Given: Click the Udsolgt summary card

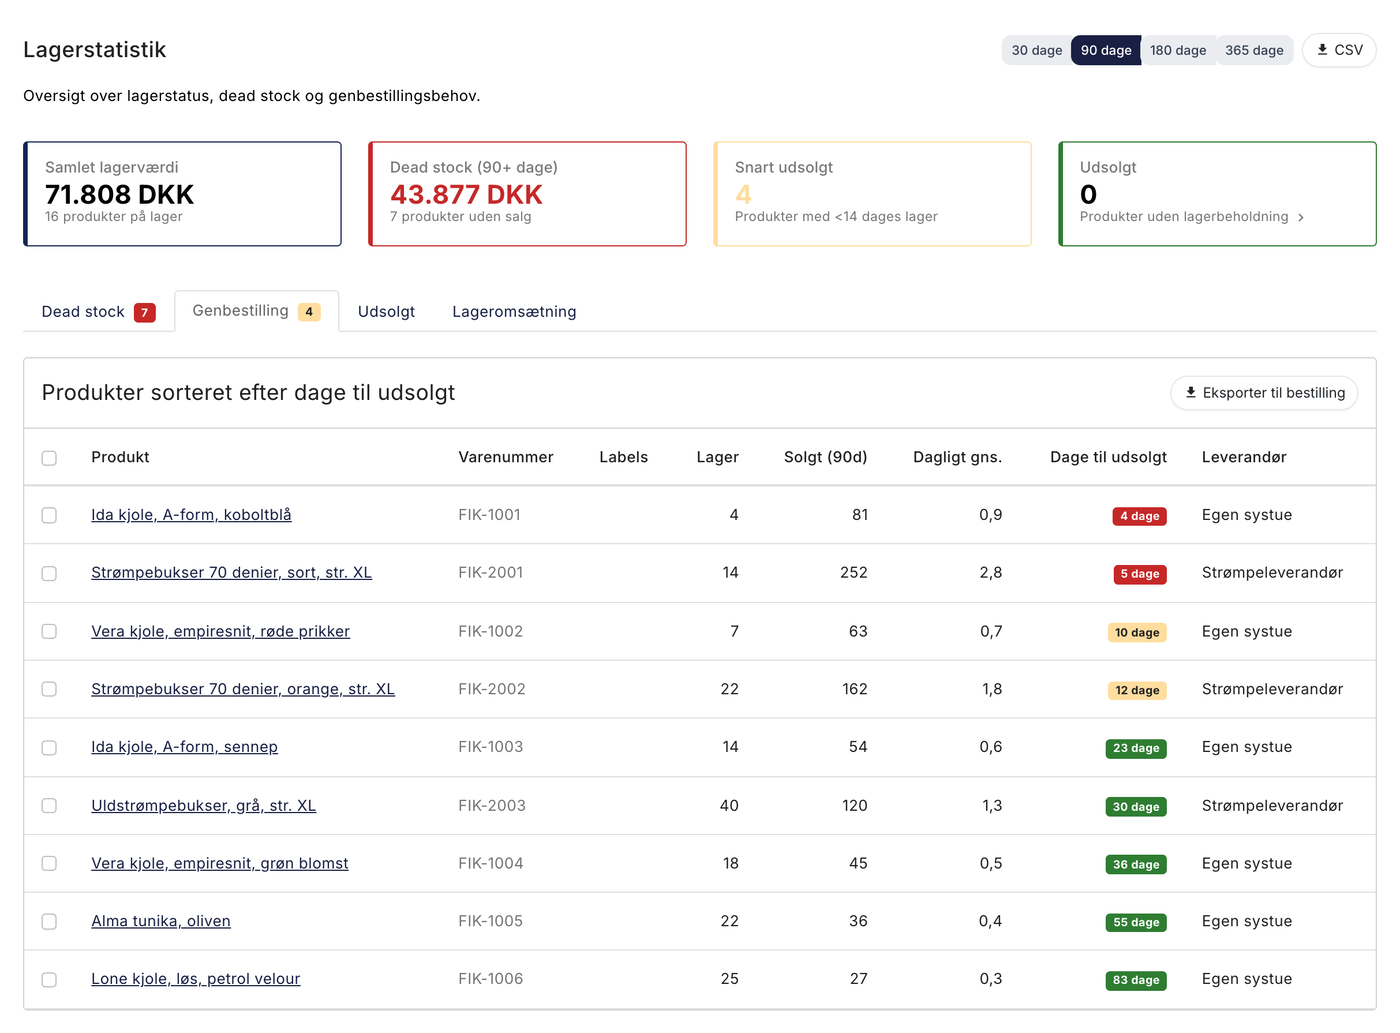Looking at the screenshot, I should pos(1217,194).
